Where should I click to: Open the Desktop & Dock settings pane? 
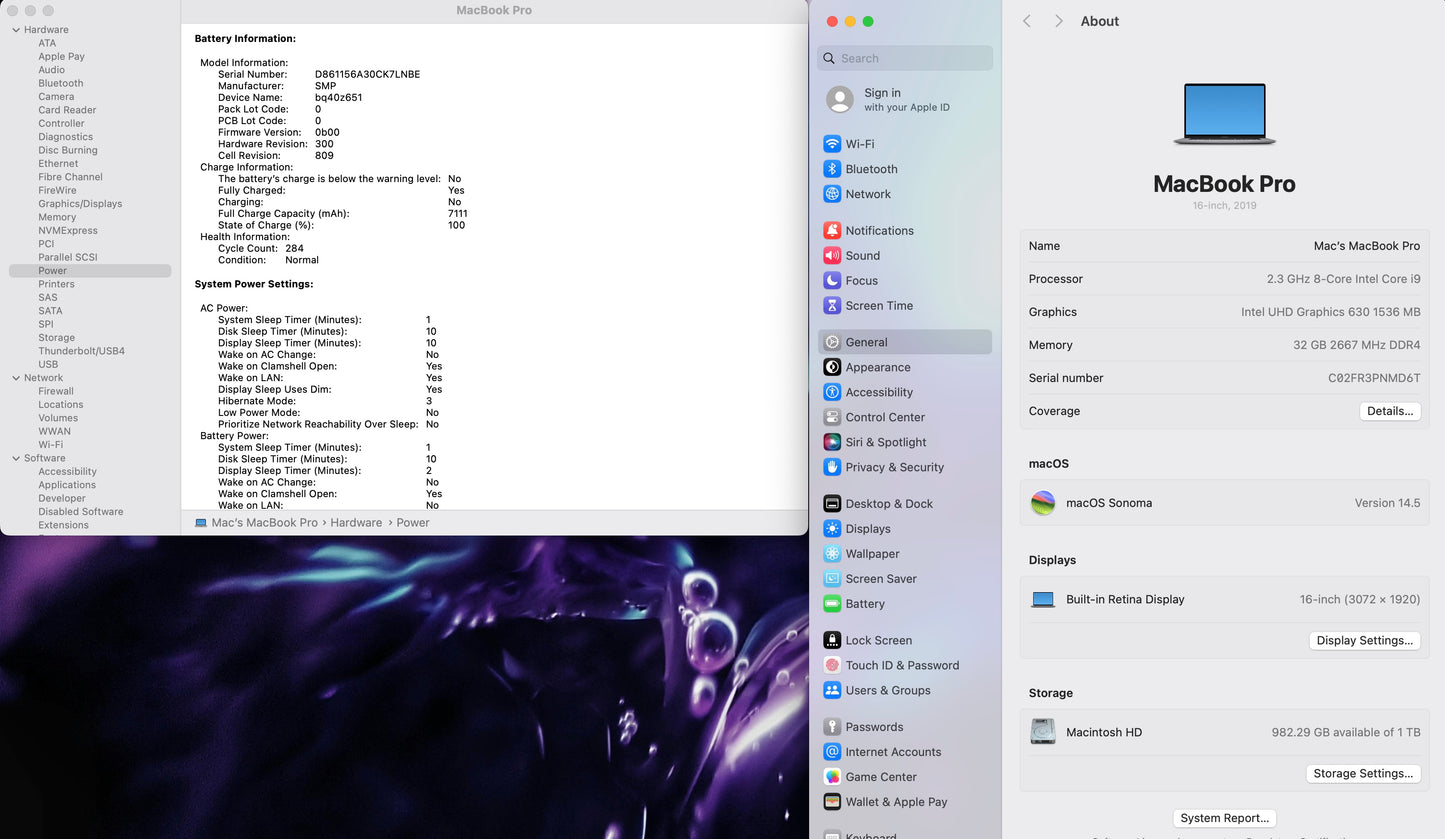[x=888, y=504]
